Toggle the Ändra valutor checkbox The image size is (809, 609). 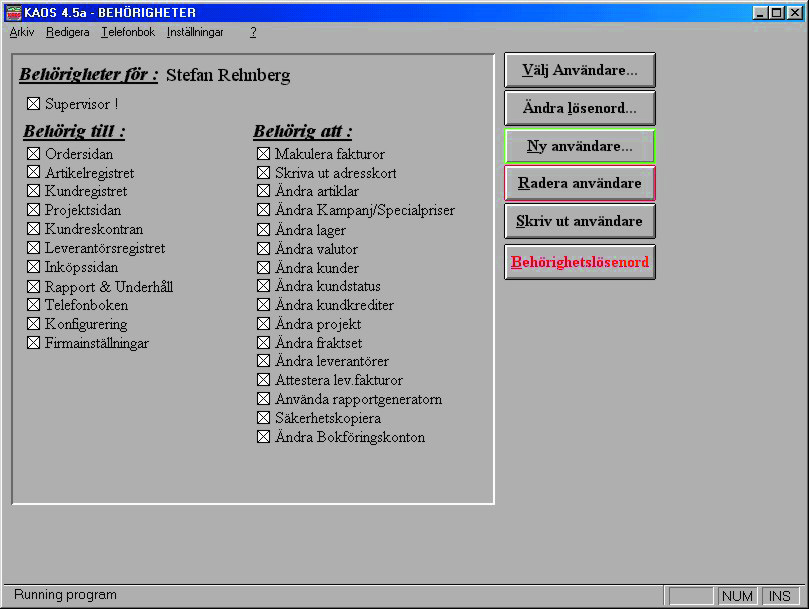(264, 249)
